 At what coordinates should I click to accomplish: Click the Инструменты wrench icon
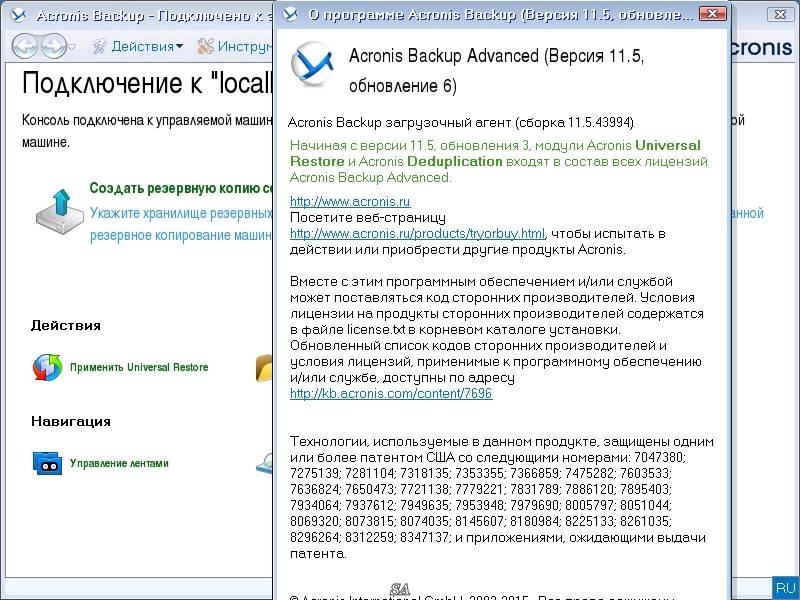(x=206, y=46)
